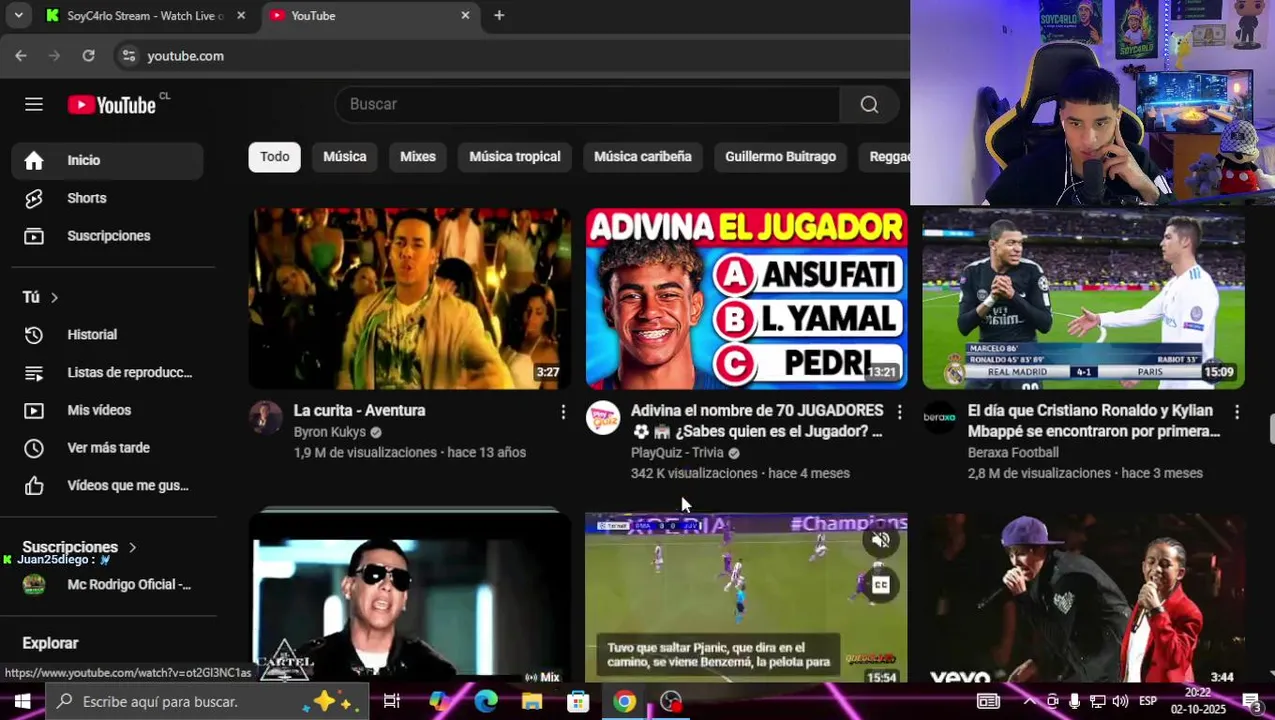Open the Real Madrid vs Paris thumbnail
The width and height of the screenshot is (1275, 720).
click(1083, 299)
